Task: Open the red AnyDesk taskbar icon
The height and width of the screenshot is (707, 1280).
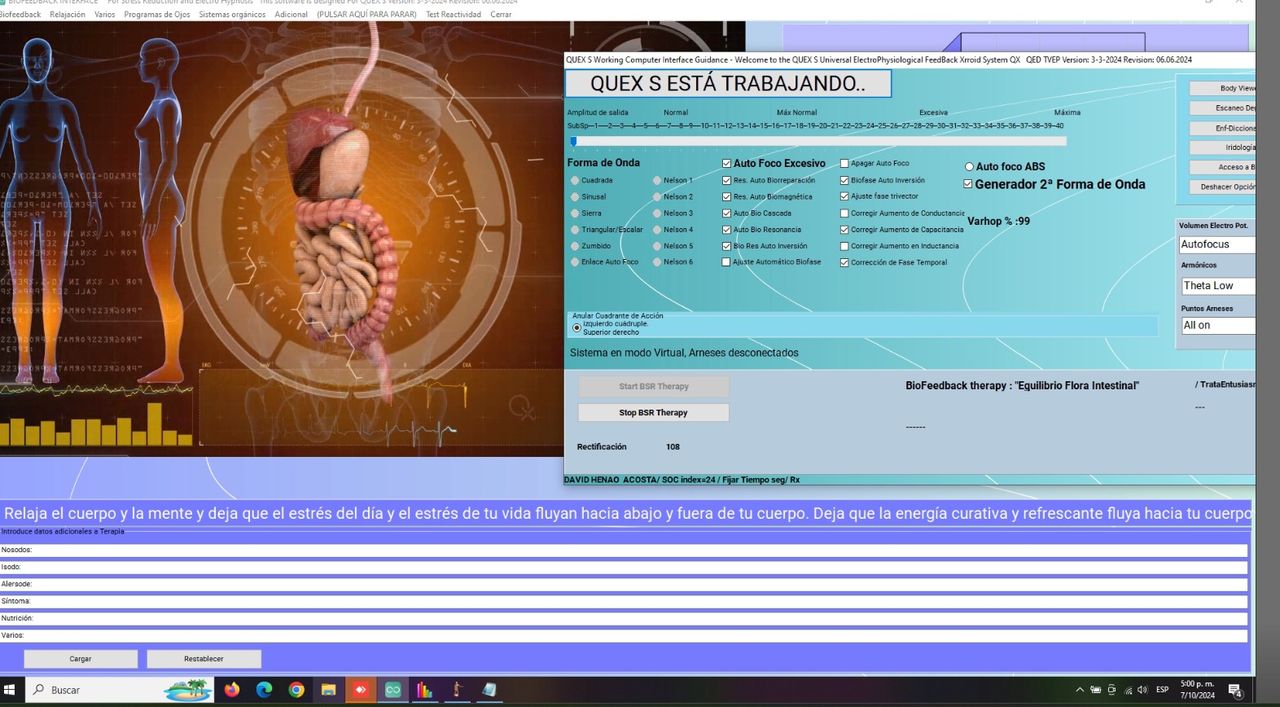Action: (x=360, y=690)
